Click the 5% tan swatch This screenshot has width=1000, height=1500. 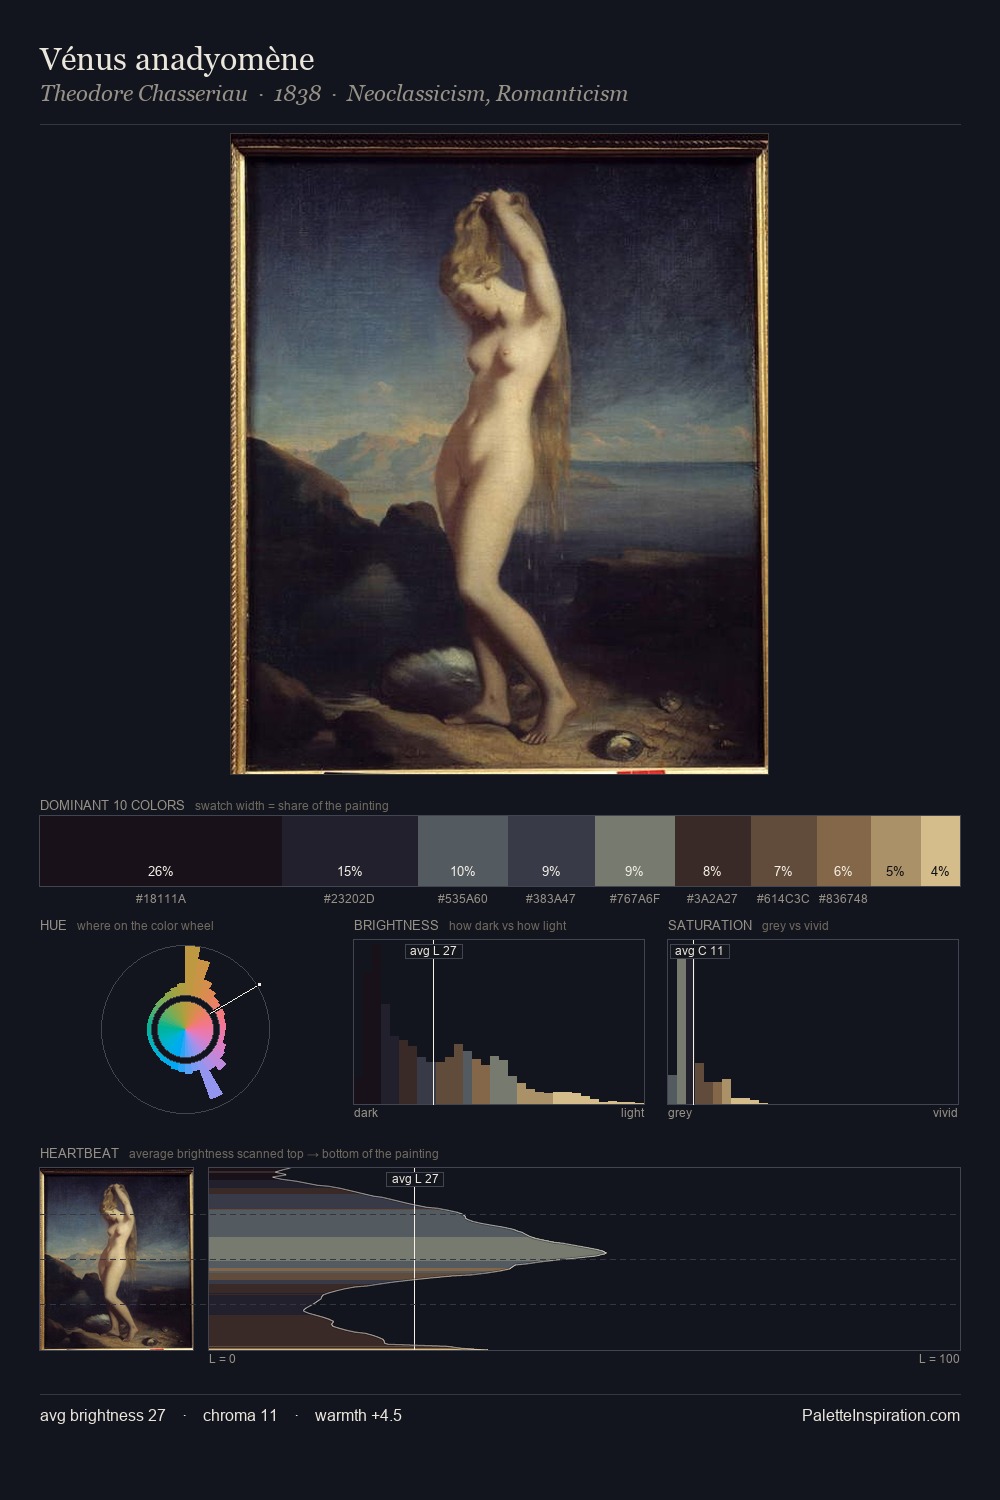896,851
